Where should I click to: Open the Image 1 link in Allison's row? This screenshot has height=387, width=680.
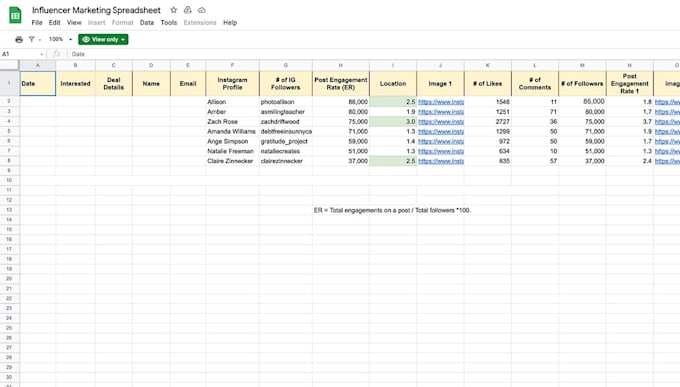441,102
